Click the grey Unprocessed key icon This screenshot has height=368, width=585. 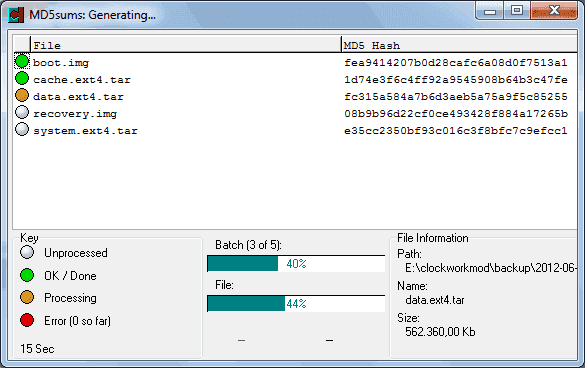click(x=27, y=252)
